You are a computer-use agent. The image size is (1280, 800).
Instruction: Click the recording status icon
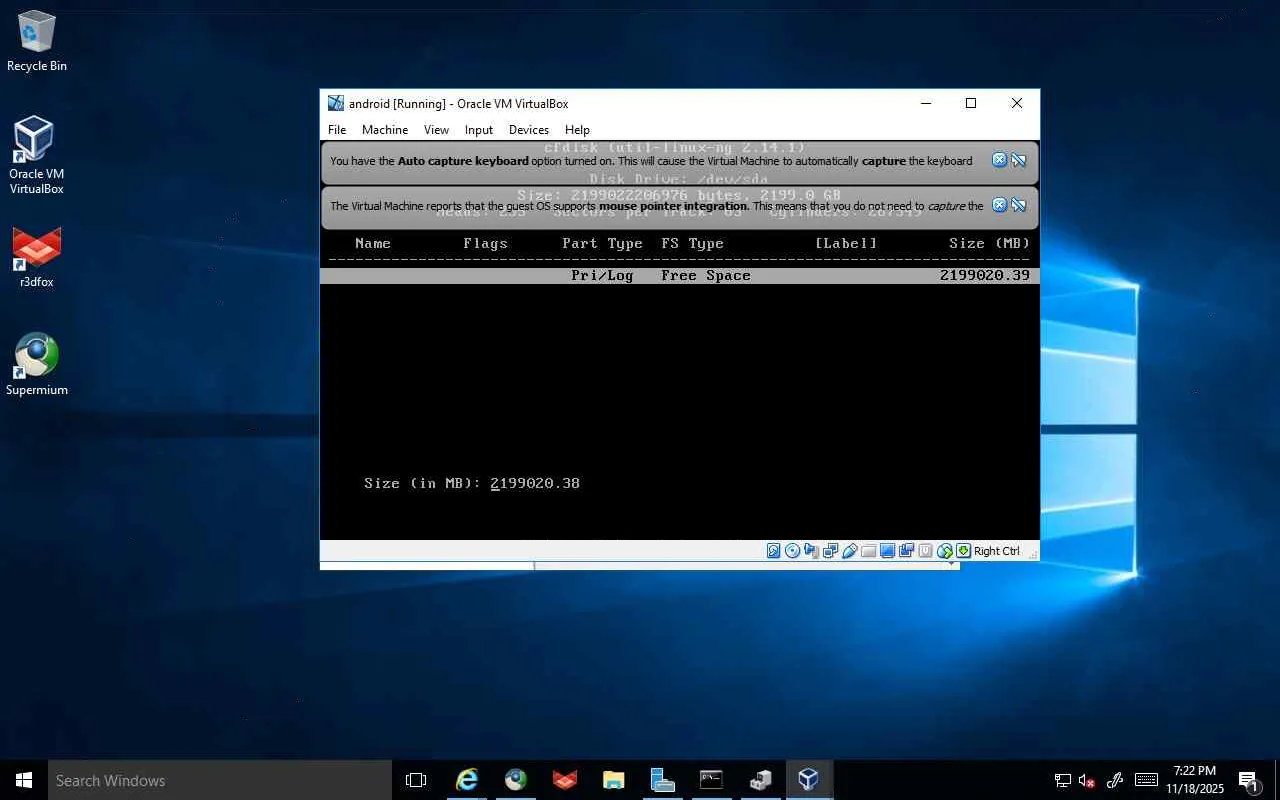[x=906, y=551]
